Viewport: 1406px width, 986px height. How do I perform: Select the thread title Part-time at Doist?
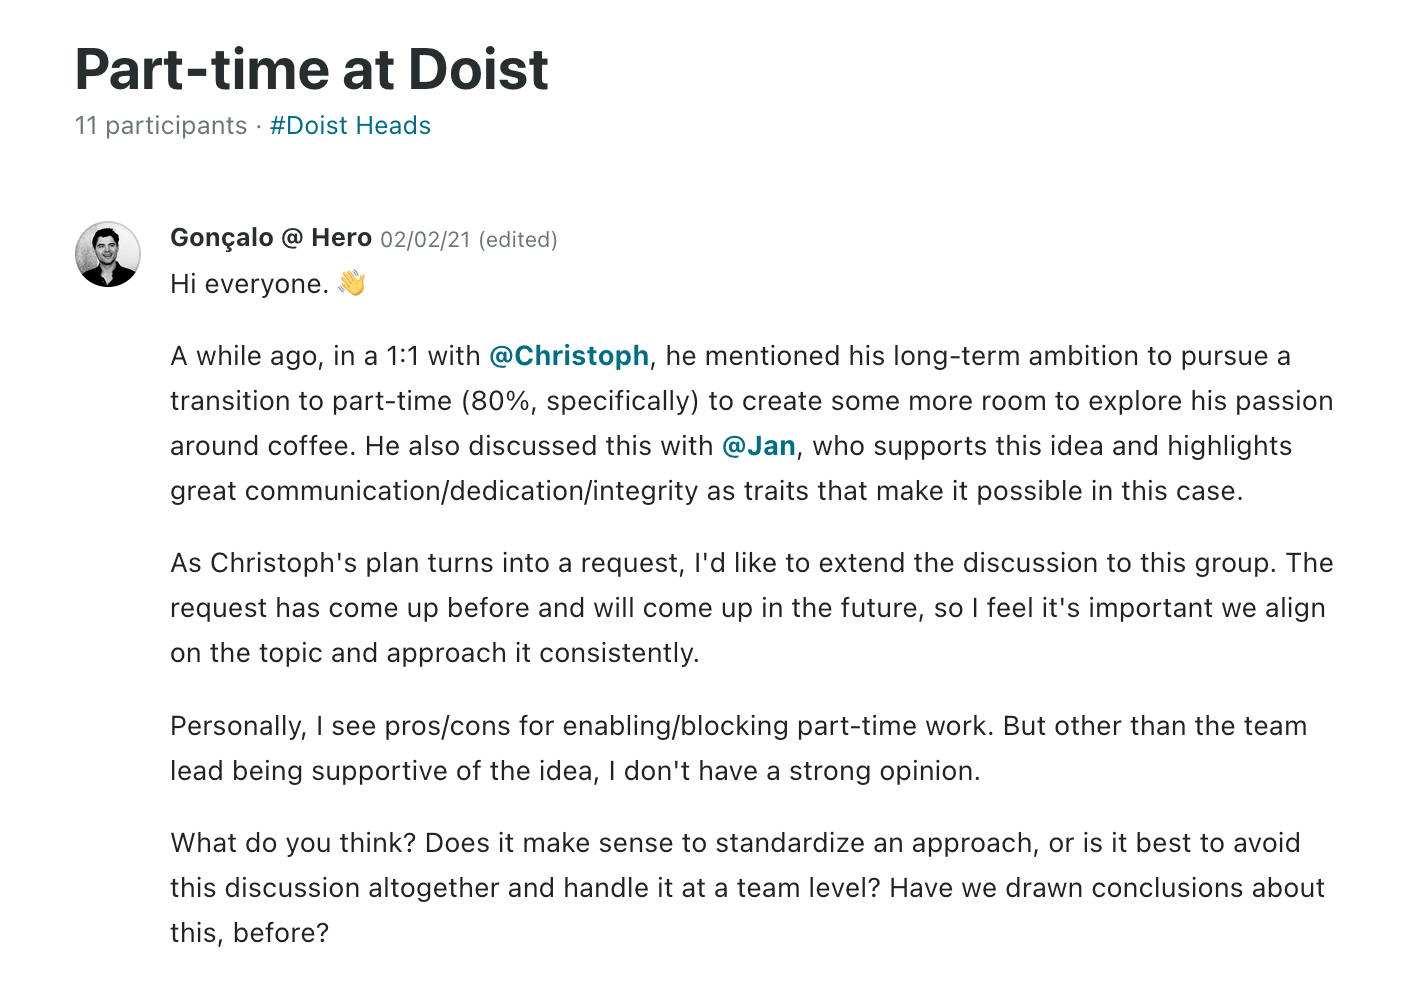point(311,69)
